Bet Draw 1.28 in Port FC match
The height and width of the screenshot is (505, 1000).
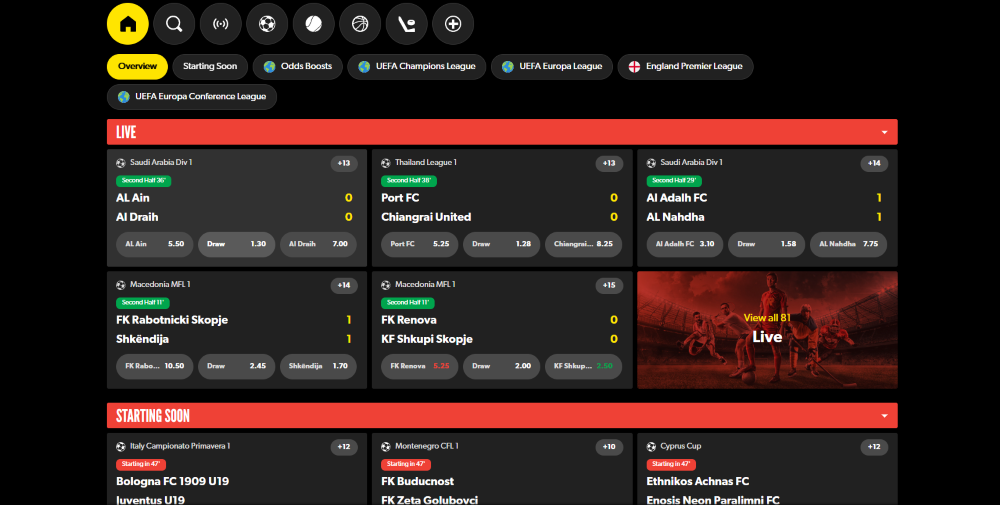coord(501,244)
